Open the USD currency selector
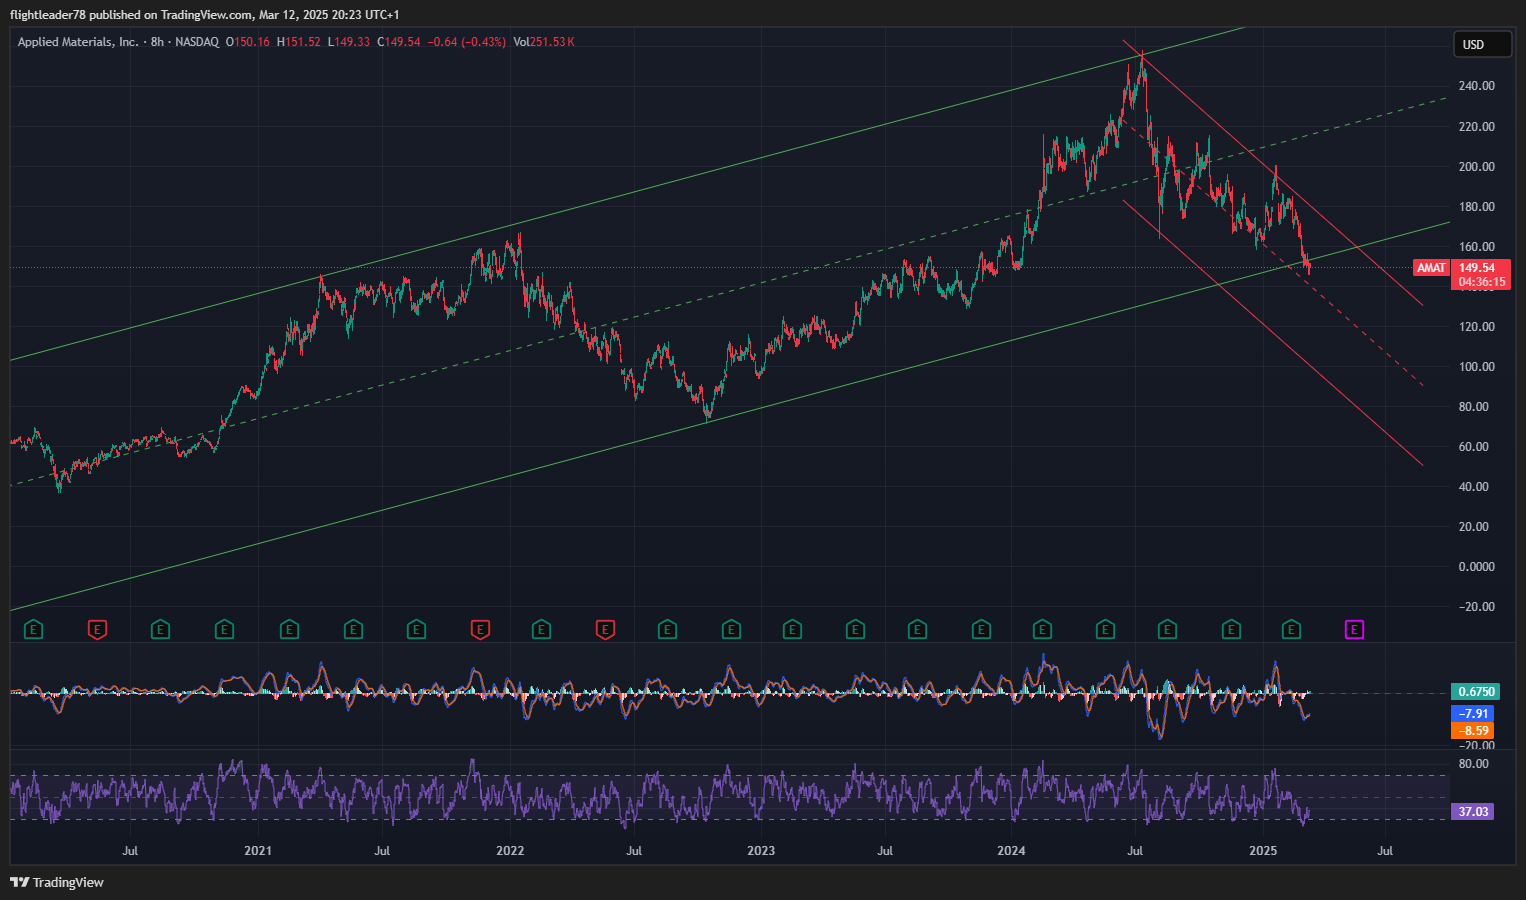The width and height of the screenshot is (1526, 900). pyautogui.click(x=1482, y=44)
